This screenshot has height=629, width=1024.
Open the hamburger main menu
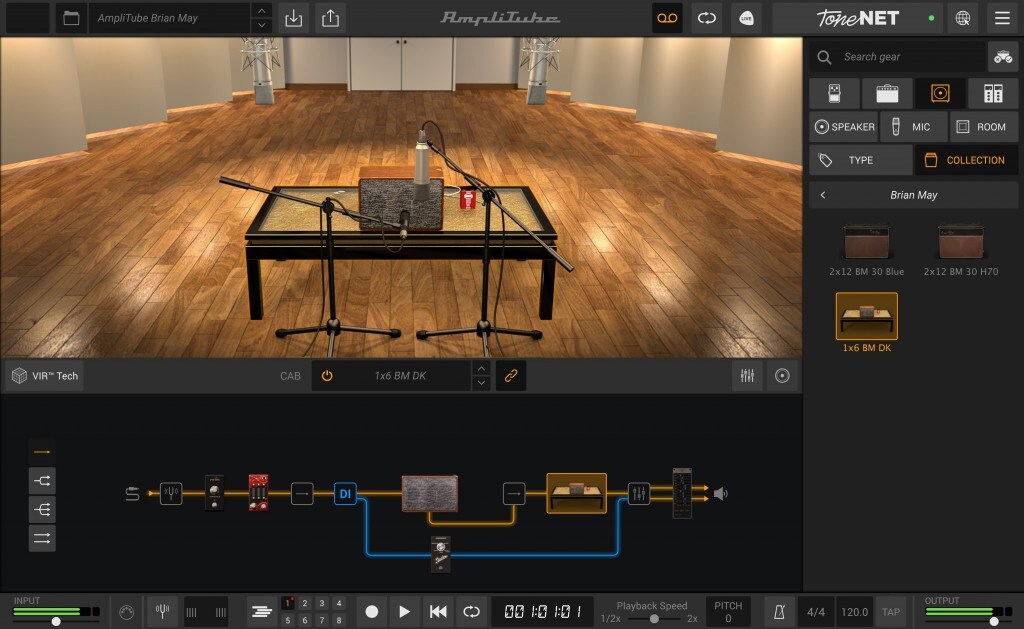coord(1002,18)
